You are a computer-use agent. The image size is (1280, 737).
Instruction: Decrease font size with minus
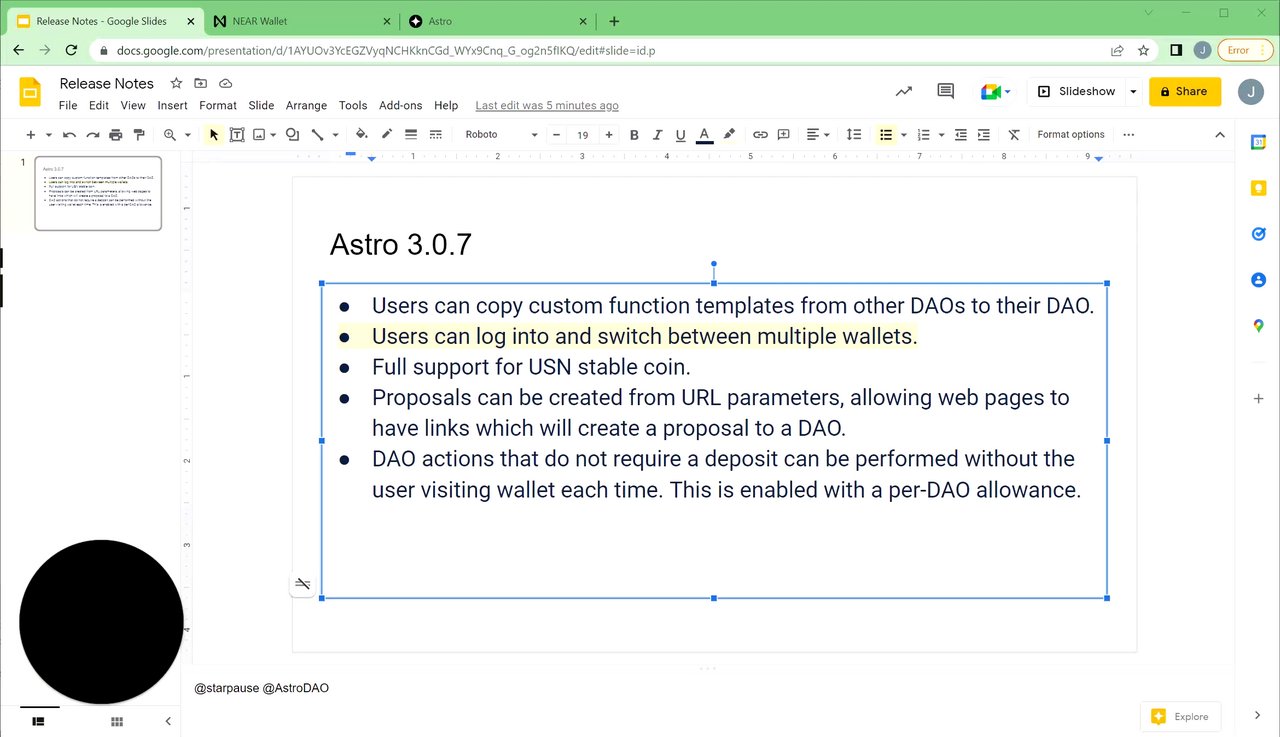pos(557,134)
